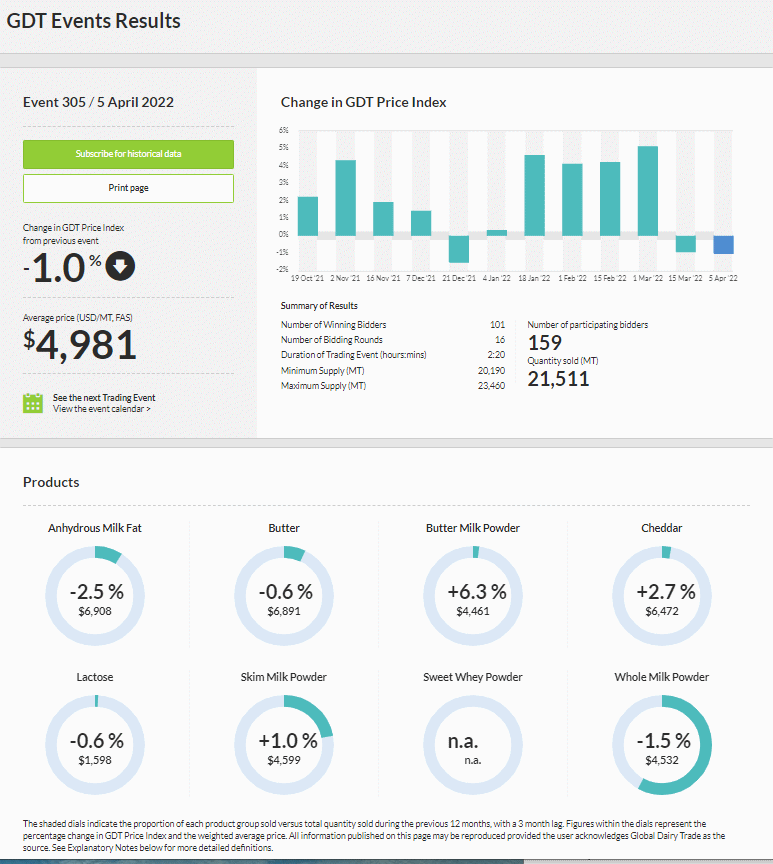Click the $4,532 Whole Milk Powder price

click(662, 760)
